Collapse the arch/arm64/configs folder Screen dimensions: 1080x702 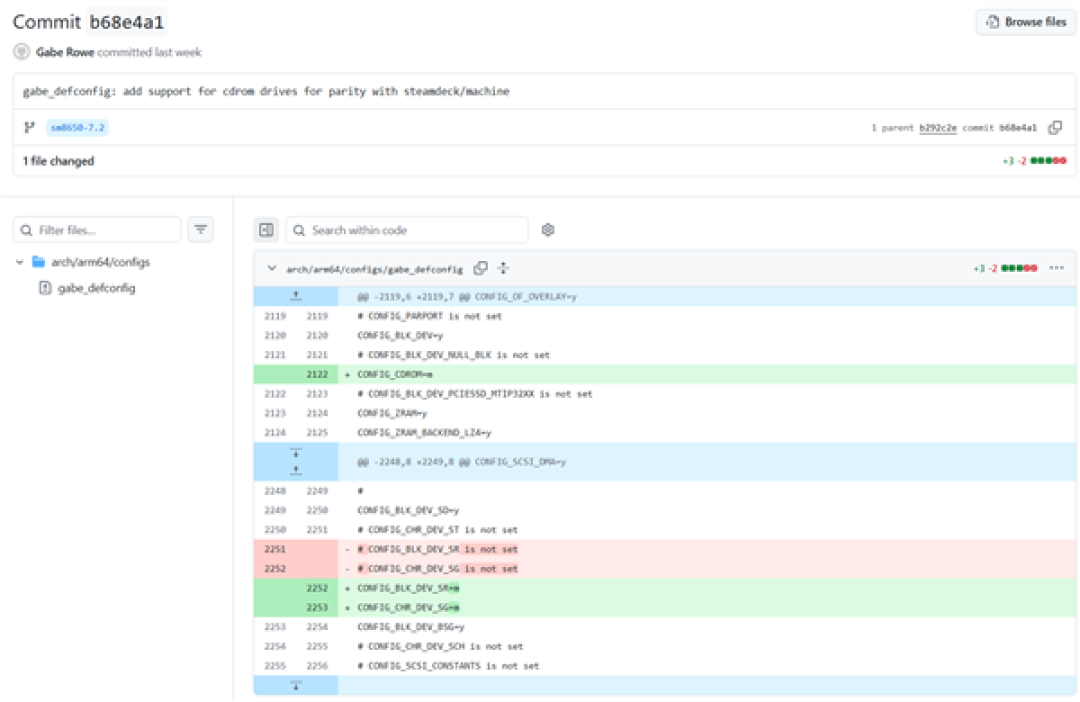(x=19, y=262)
